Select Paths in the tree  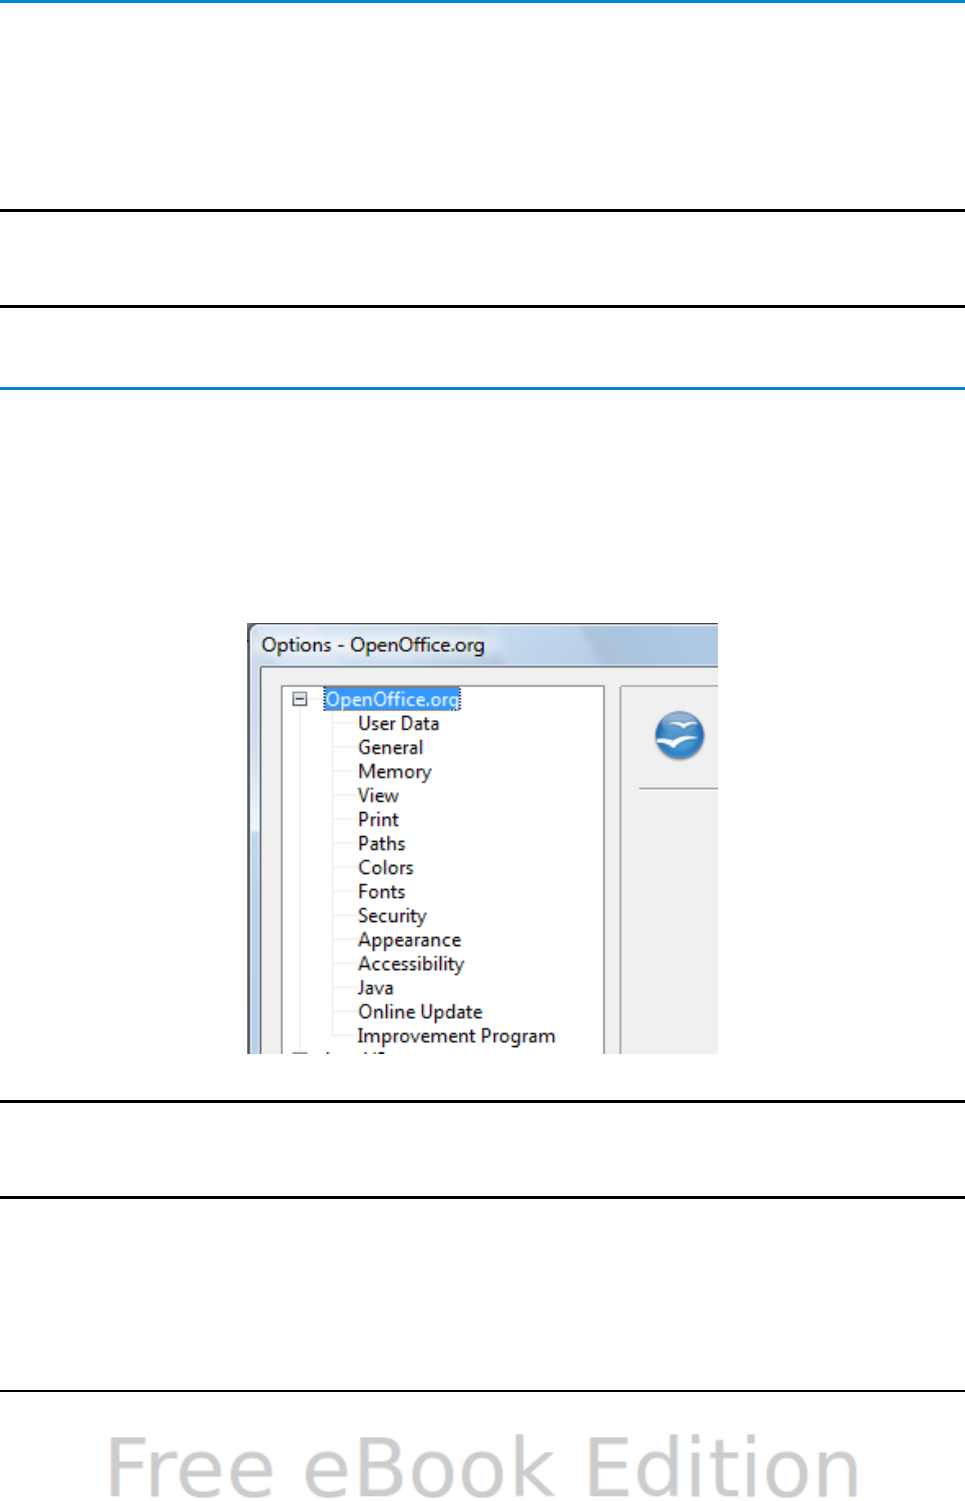(381, 843)
